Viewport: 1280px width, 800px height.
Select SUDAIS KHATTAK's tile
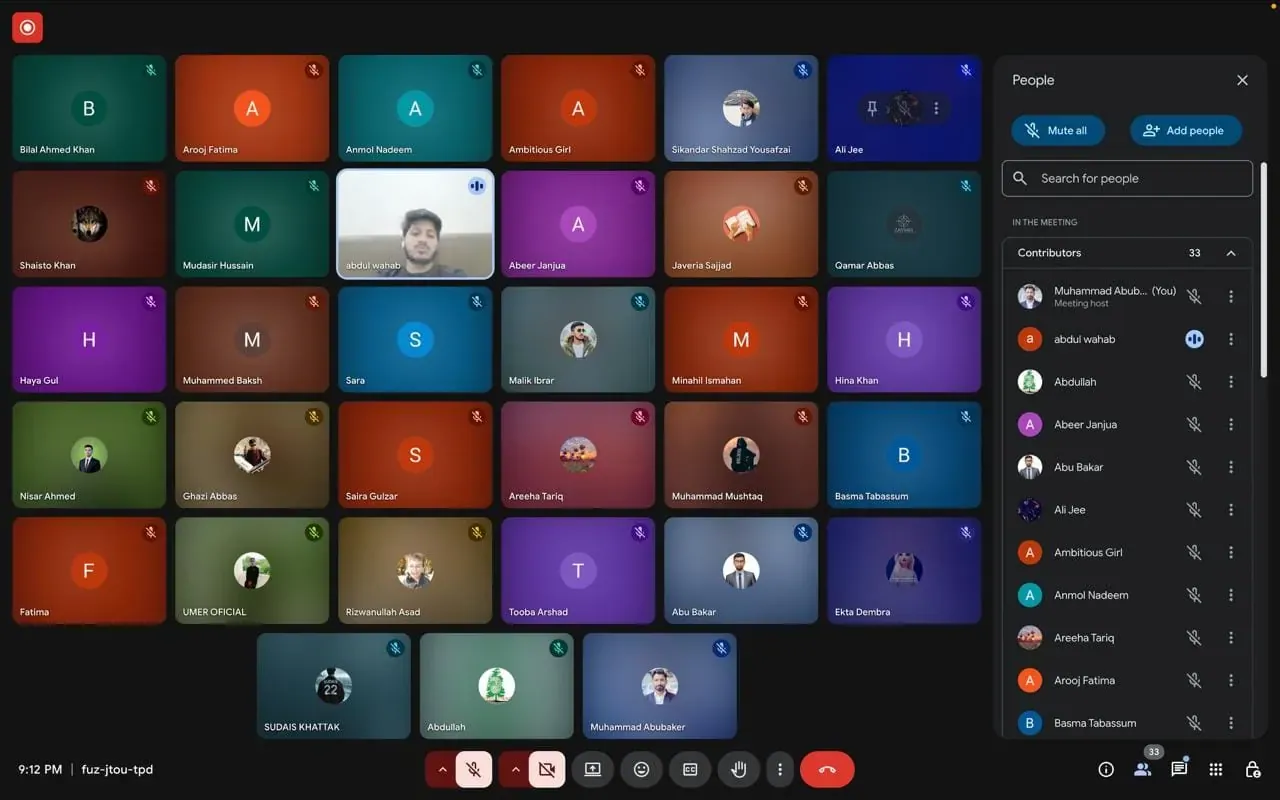coord(334,685)
